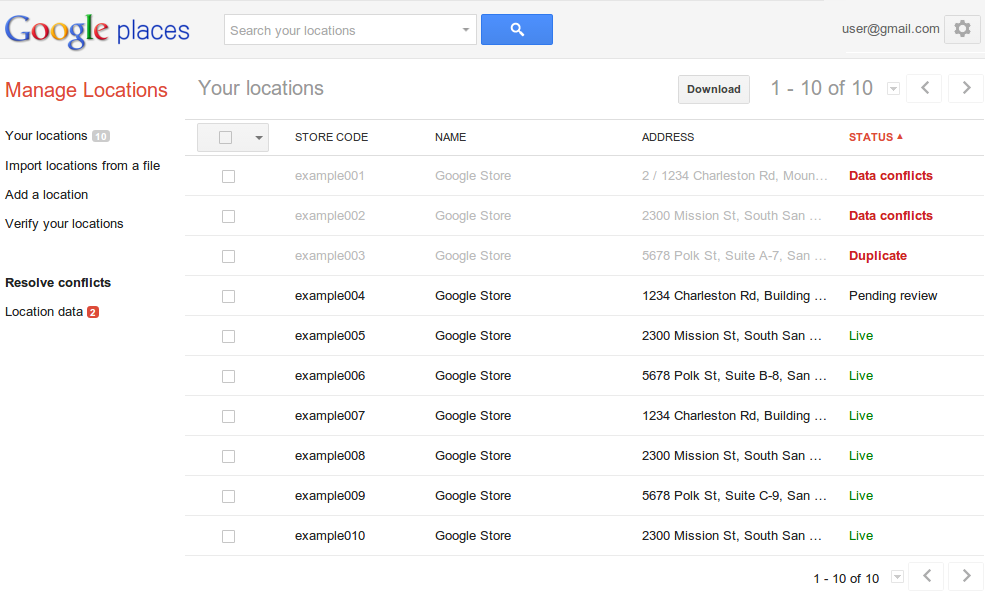
Task: Toggle the select-all checkbox in table header
Action: click(x=226, y=138)
